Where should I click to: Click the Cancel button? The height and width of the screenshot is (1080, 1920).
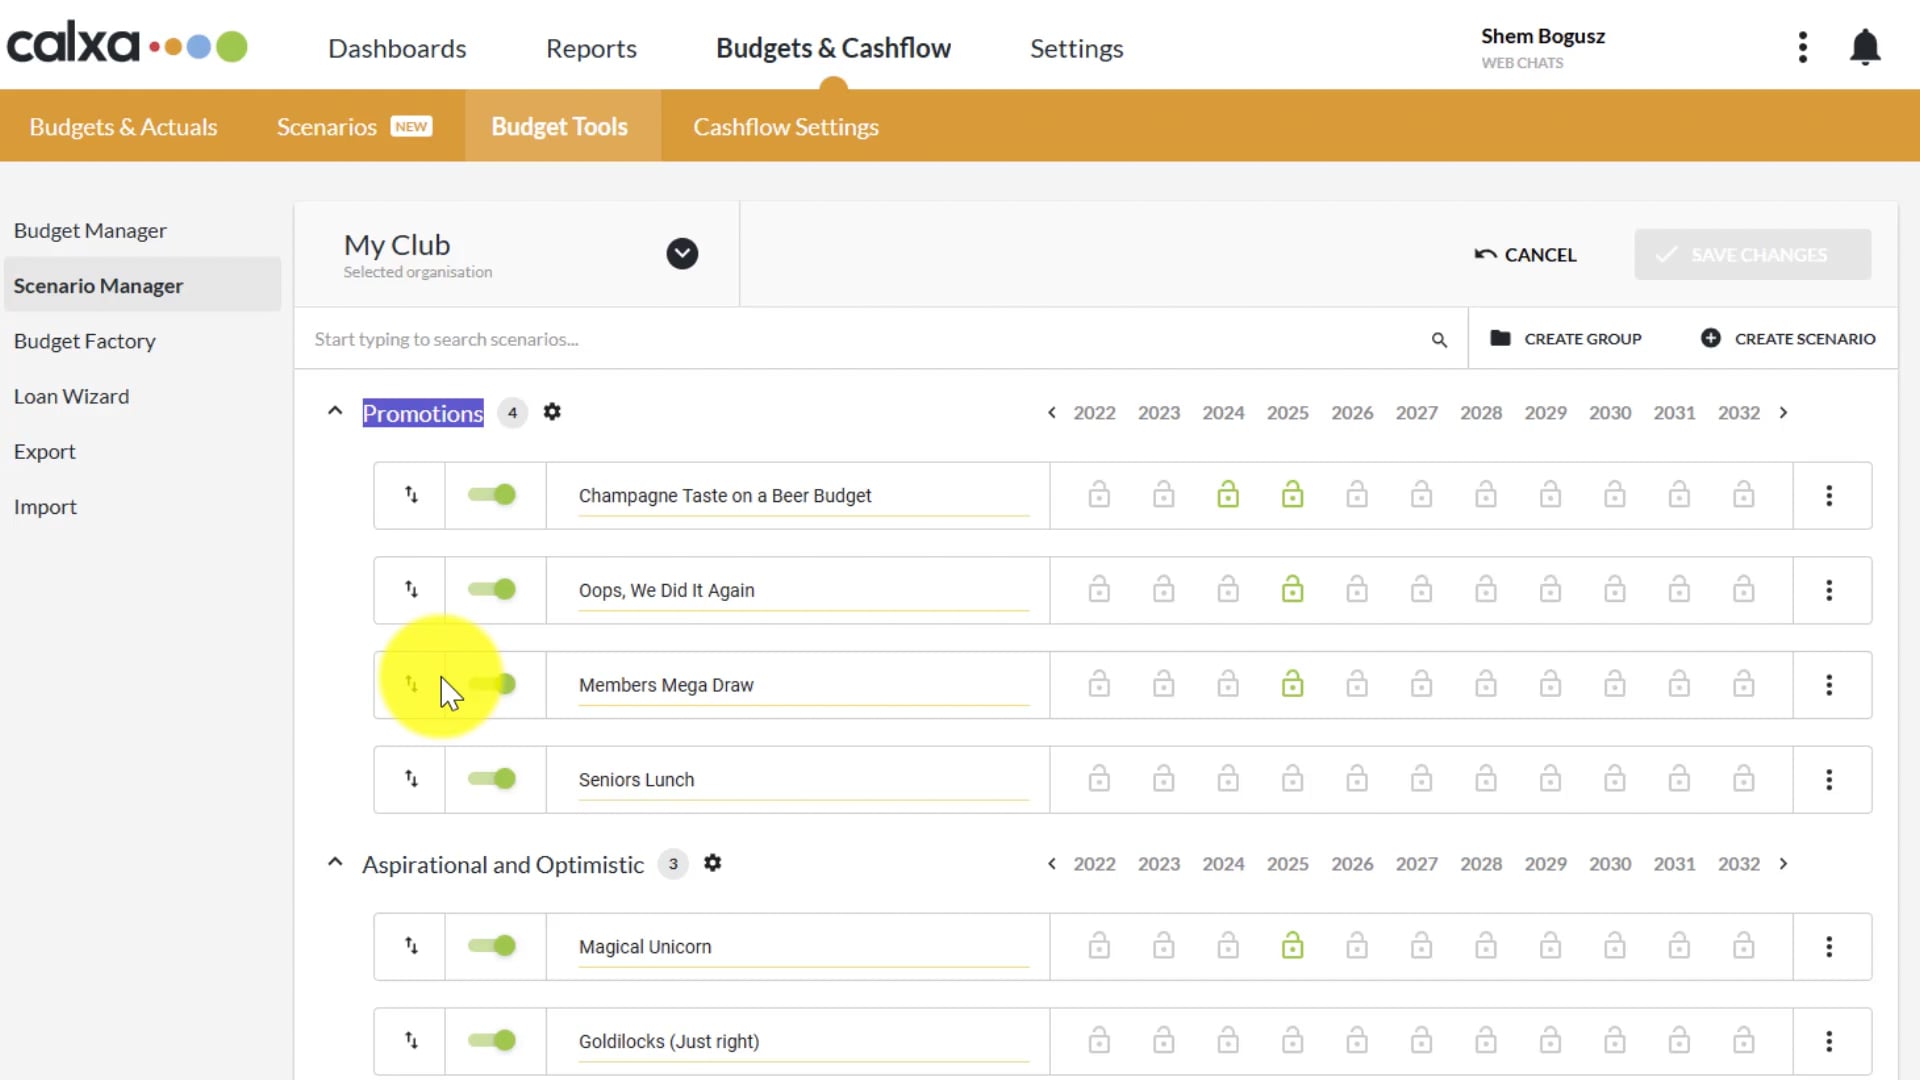pos(1525,255)
